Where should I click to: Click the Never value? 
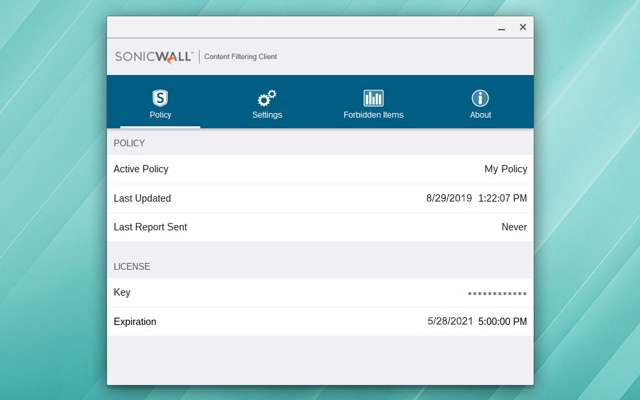point(514,227)
